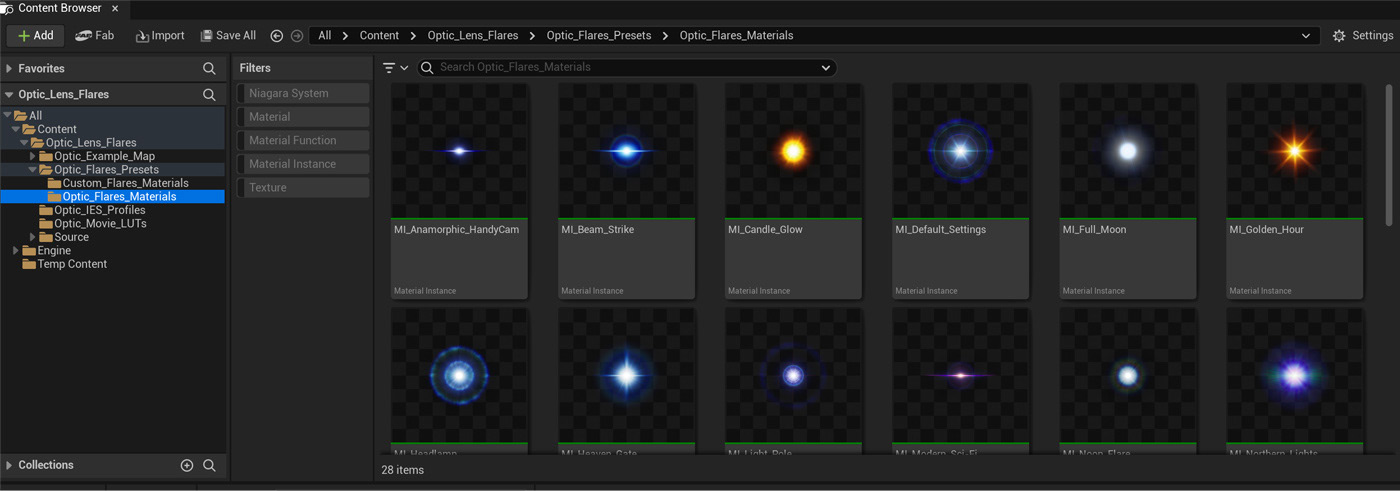The height and width of the screenshot is (491, 1400).
Task: Click the '28 items' status text
Action: (x=402, y=470)
